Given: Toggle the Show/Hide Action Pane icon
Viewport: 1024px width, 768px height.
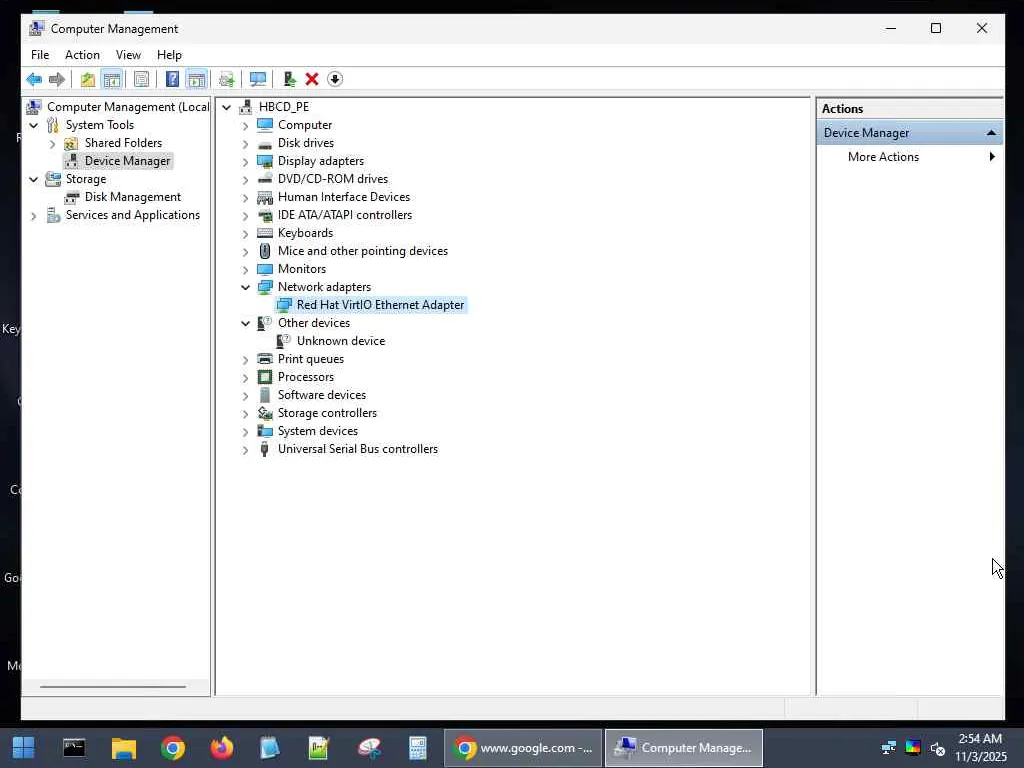Looking at the screenshot, I should click(197, 80).
